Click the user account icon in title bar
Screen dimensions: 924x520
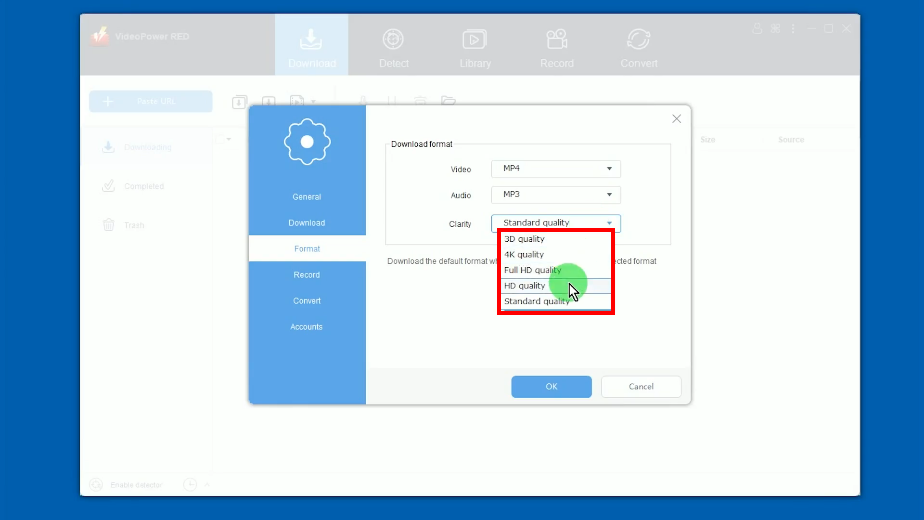click(757, 28)
